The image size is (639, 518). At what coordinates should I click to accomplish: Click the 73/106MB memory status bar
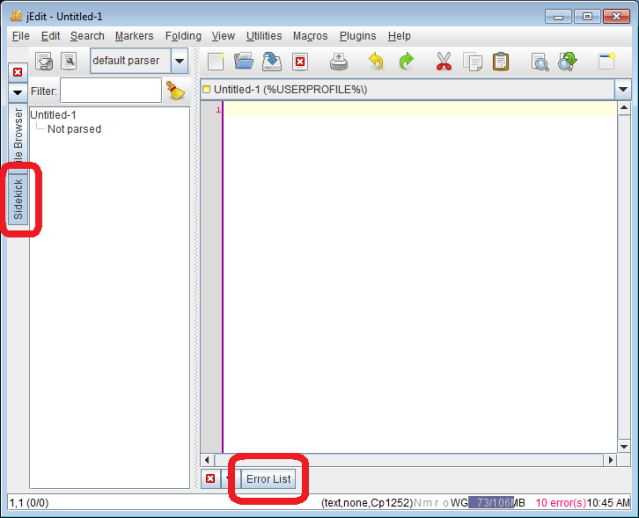496,503
